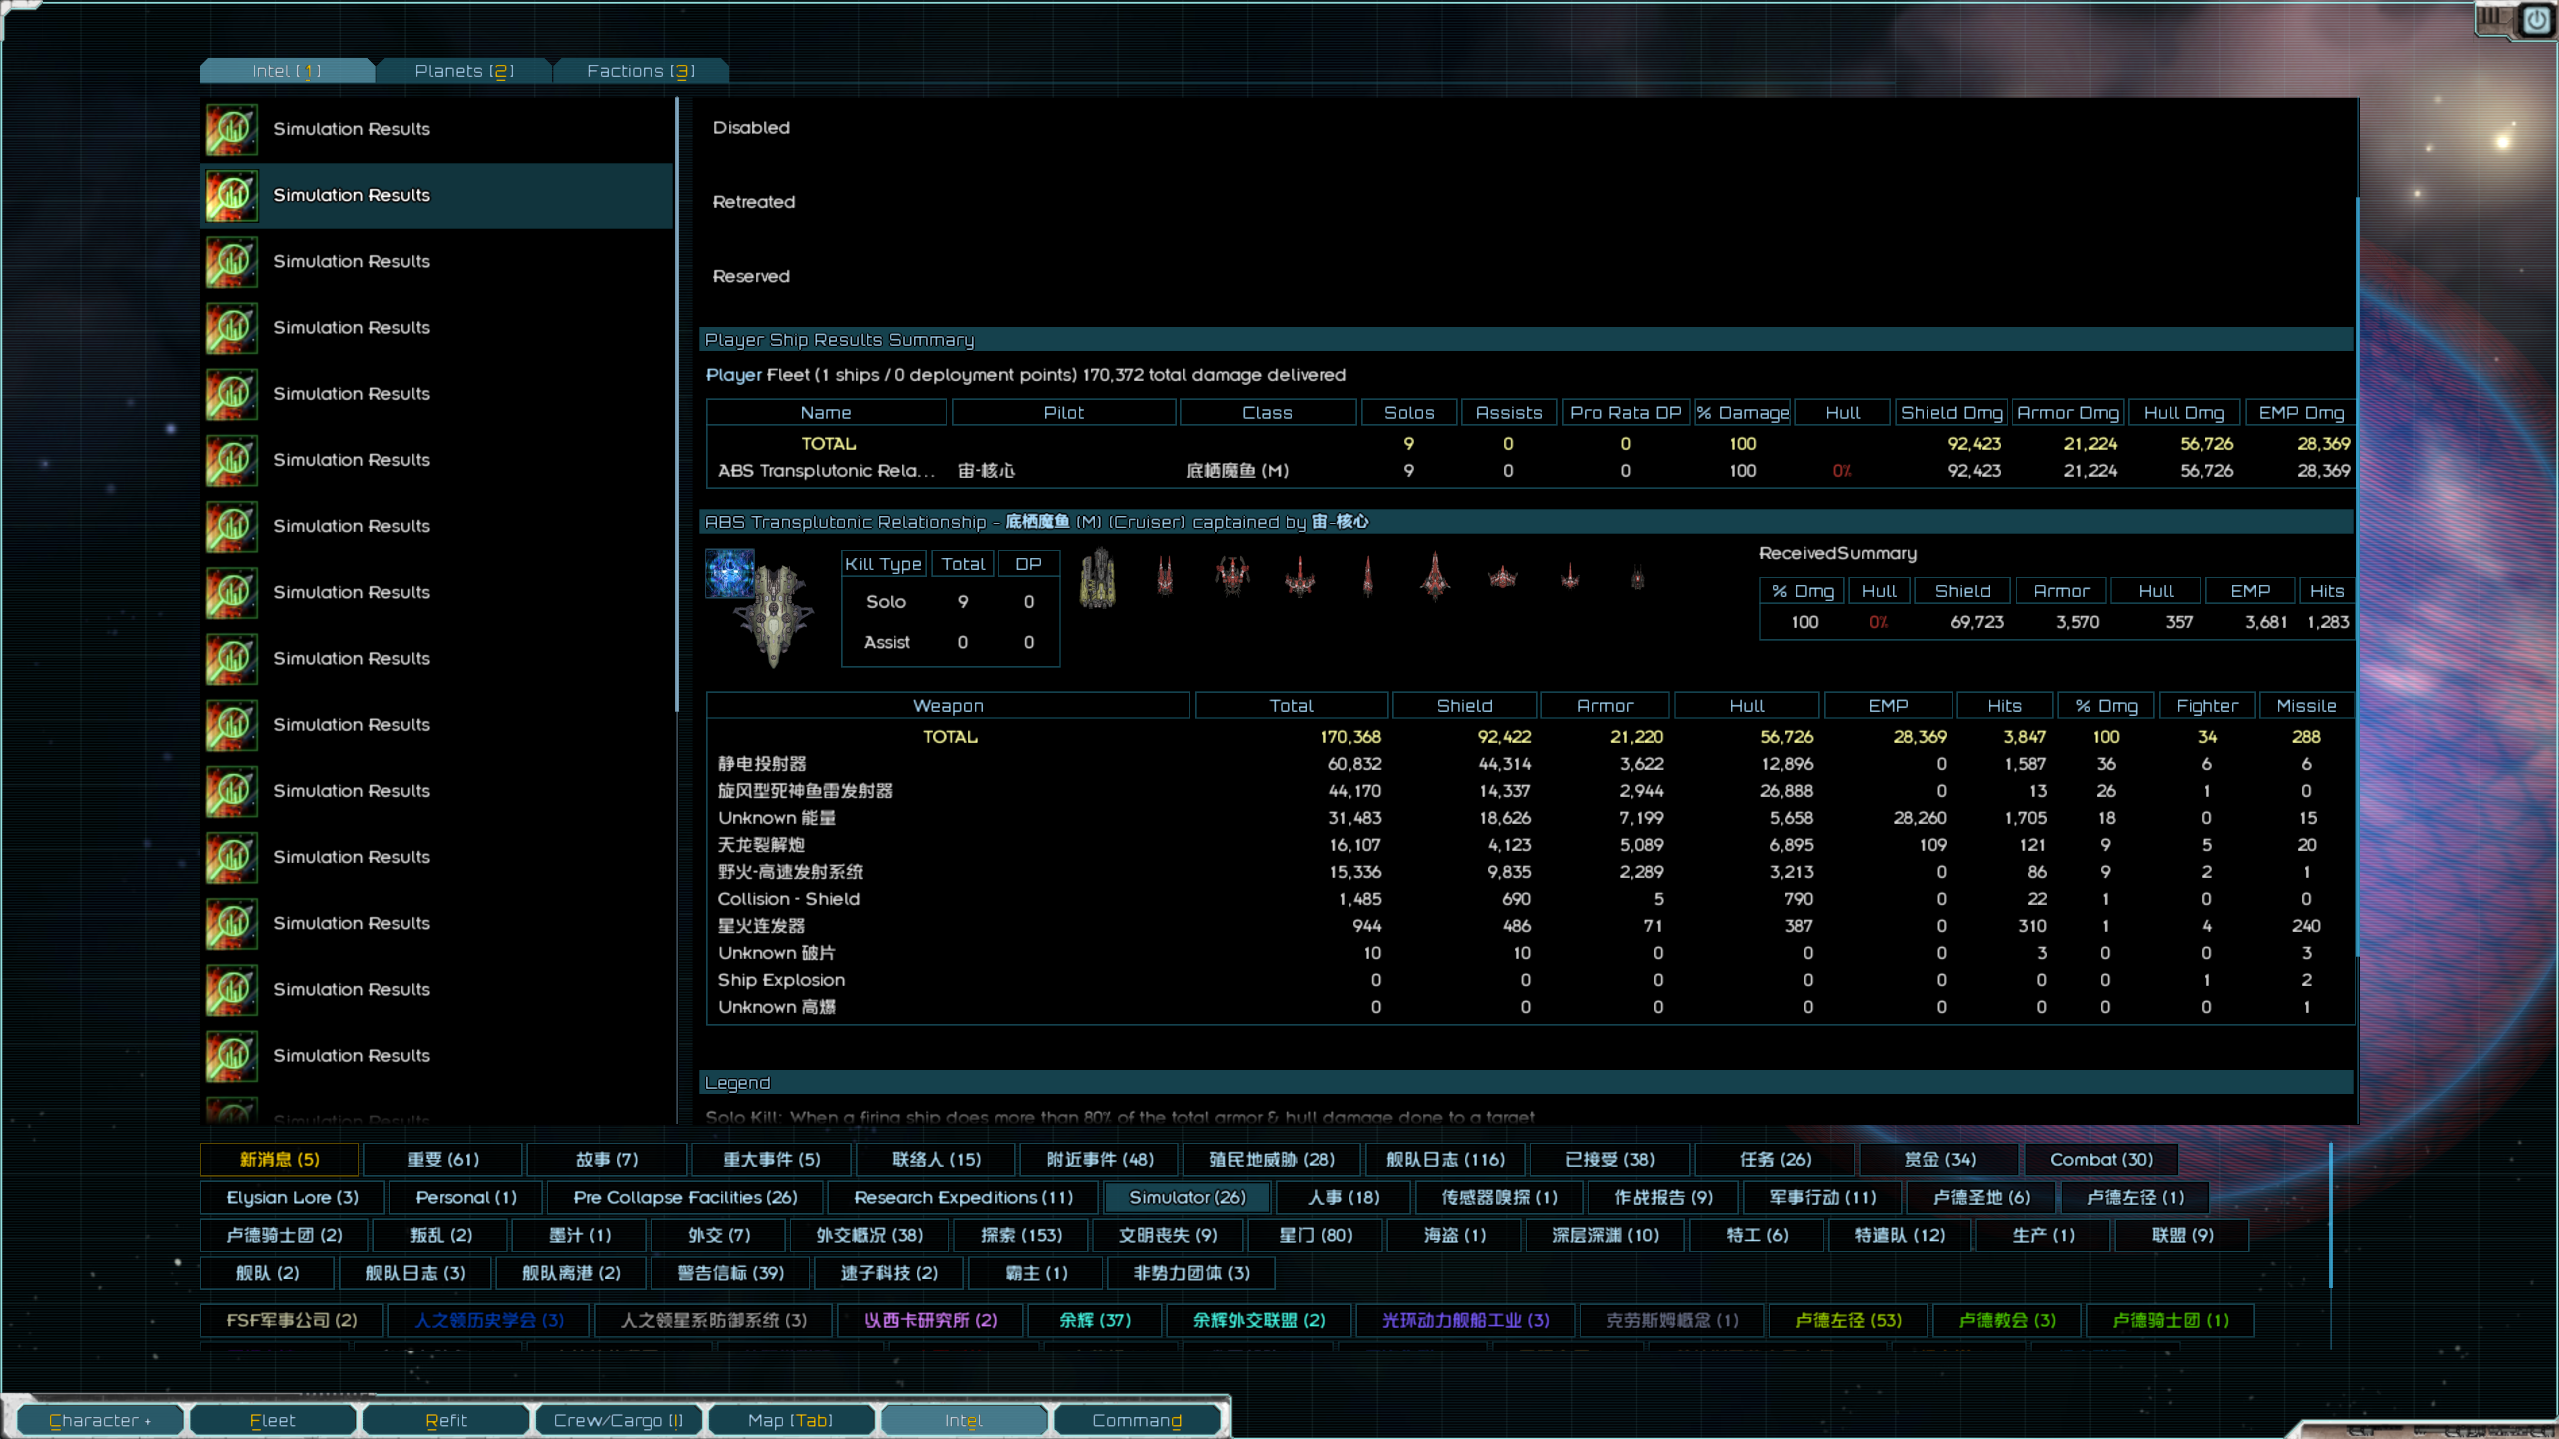
Task: Toggle the 探索 (153) filter tag
Action: click(1020, 1235)
